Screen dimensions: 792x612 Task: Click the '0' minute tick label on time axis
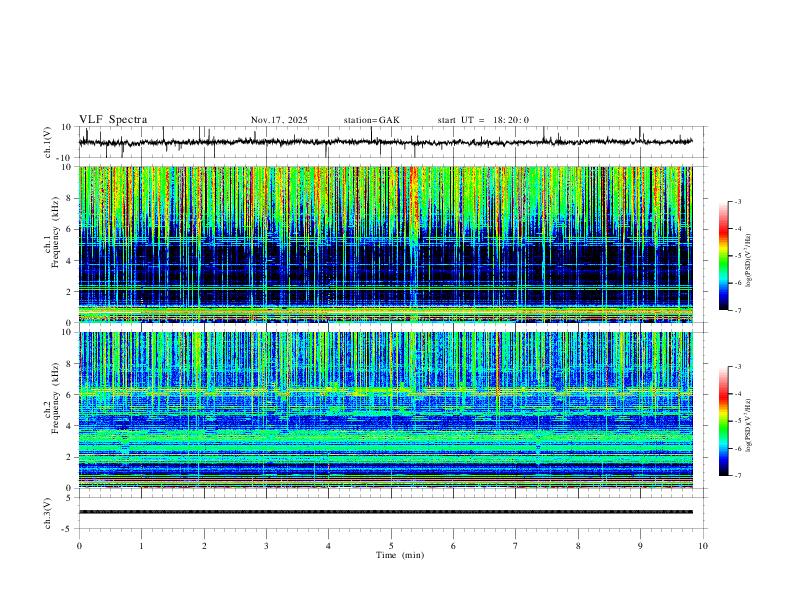(79, 546)
